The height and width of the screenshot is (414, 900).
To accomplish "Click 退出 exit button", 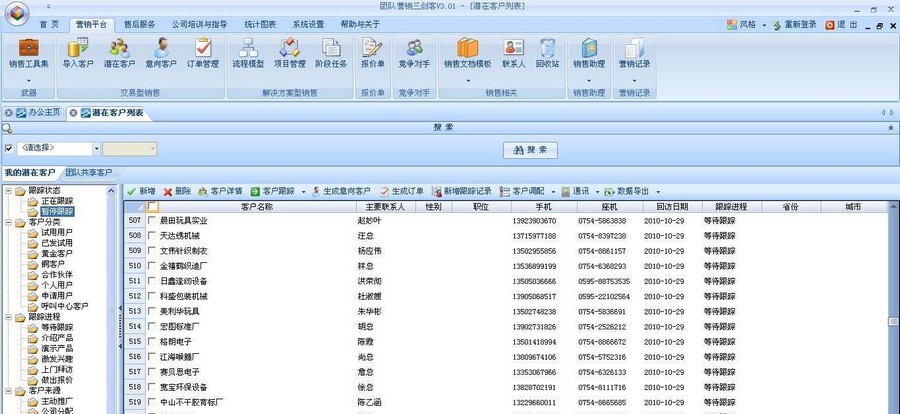I will point(841,25).
